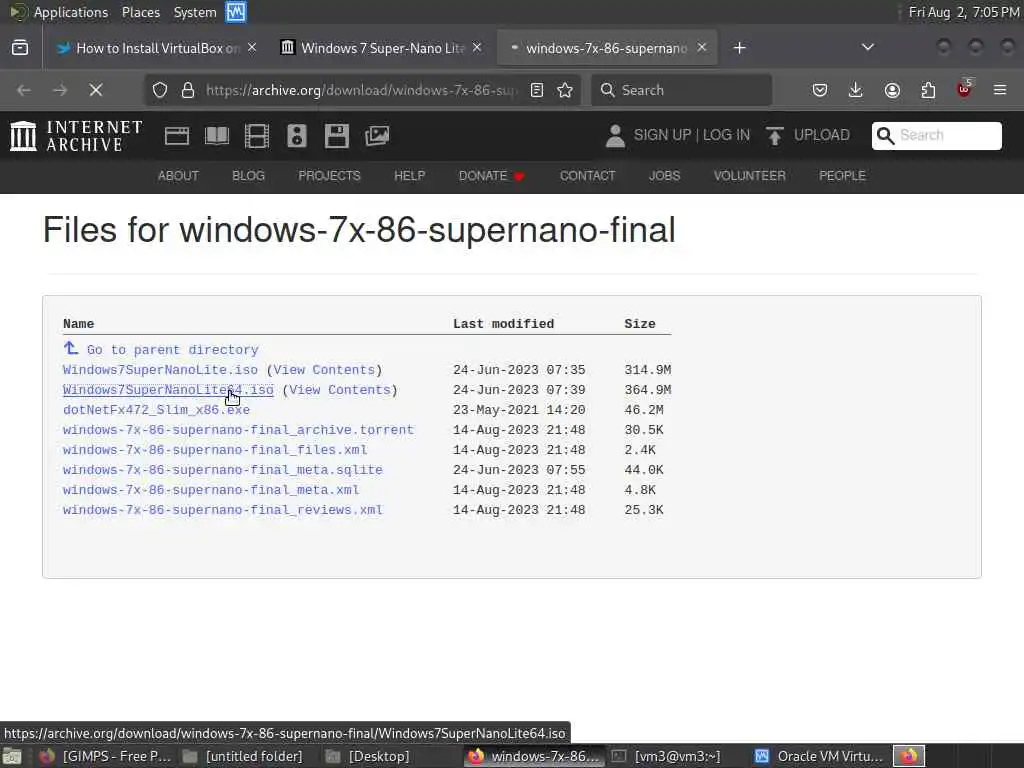Open windows-7x-86-supernano-final_reviews.xml

pos(223,510)
